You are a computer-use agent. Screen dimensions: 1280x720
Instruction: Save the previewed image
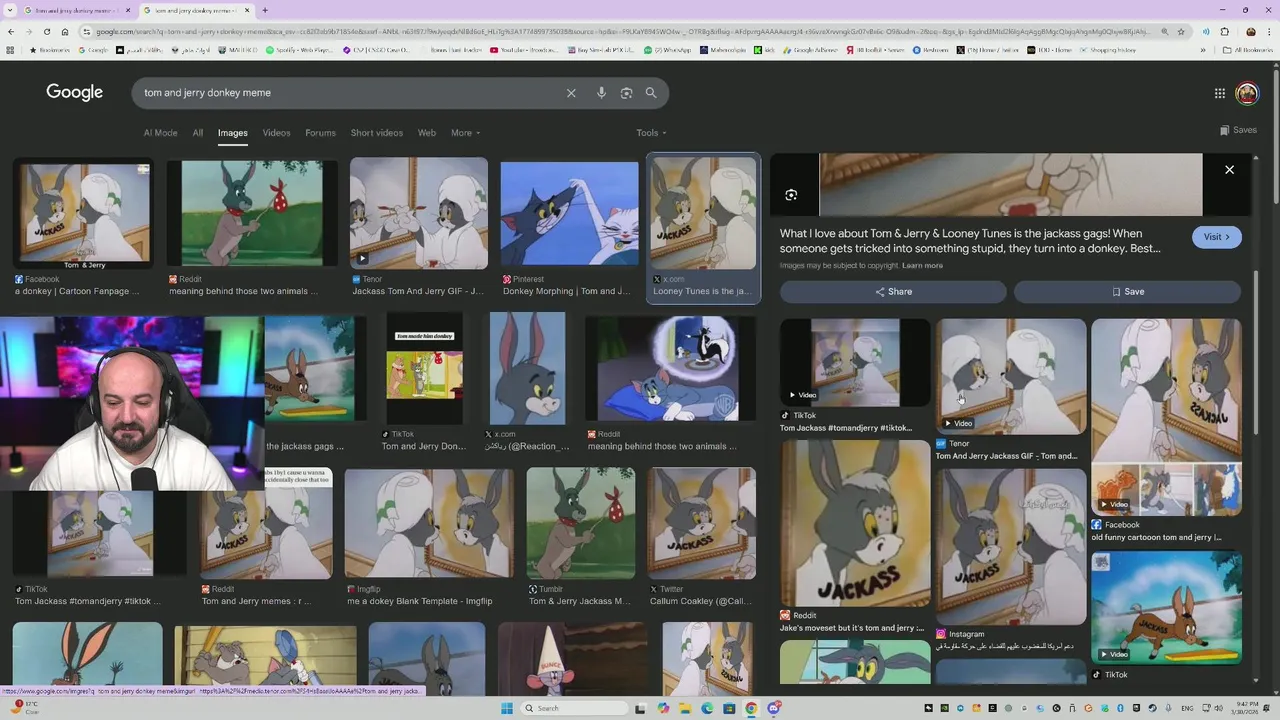[x=1127, y=292]
